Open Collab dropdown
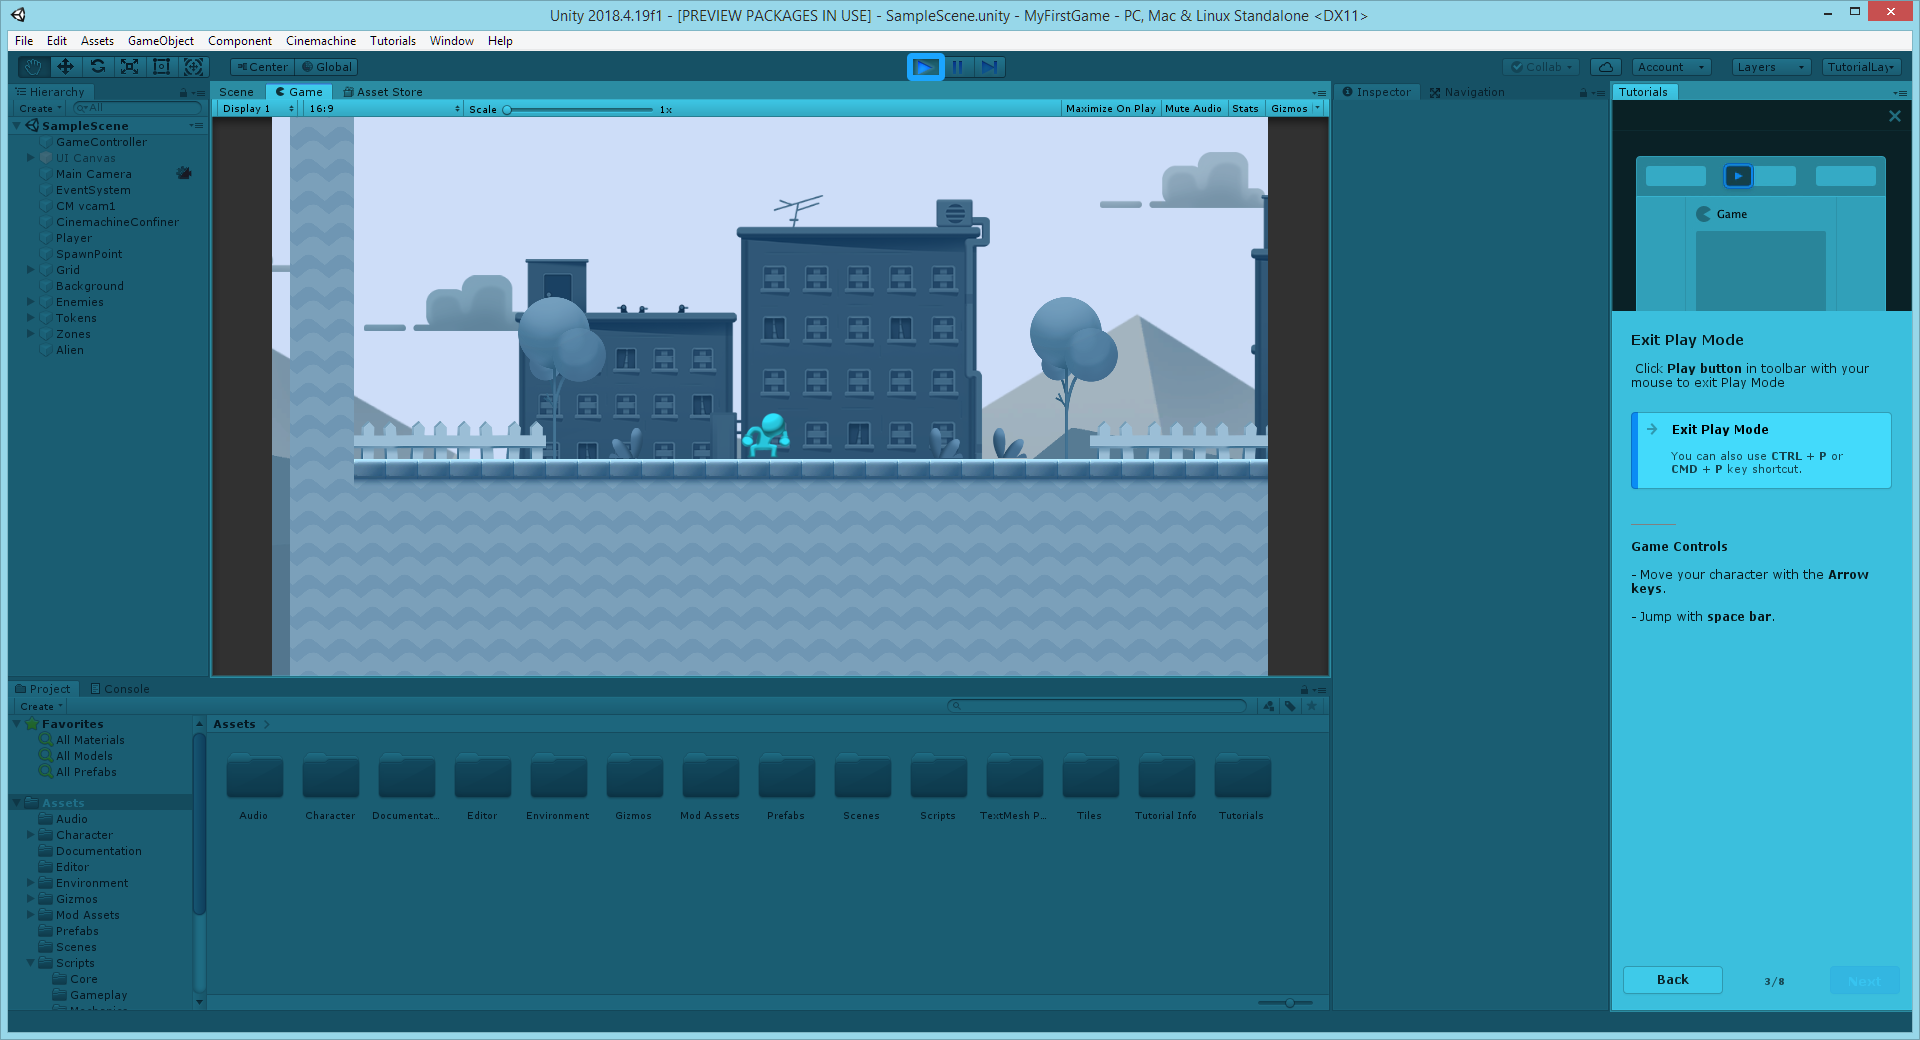 [1541, 67]
